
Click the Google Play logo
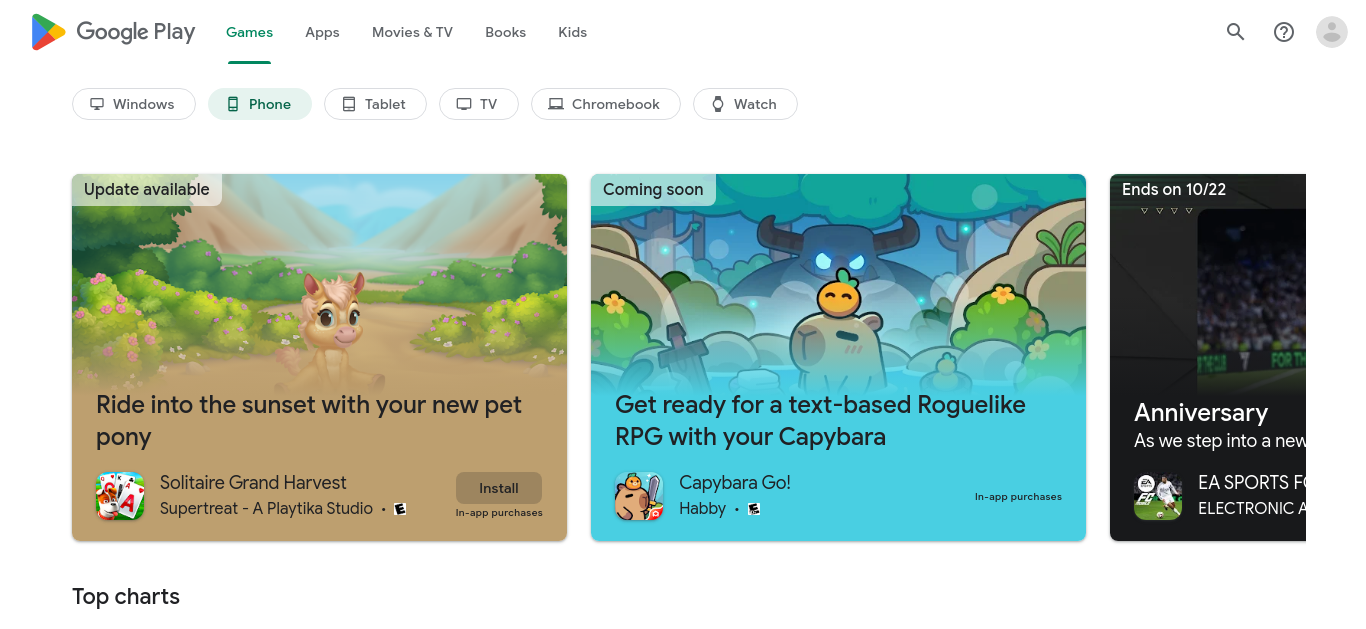tap(113, 32)
